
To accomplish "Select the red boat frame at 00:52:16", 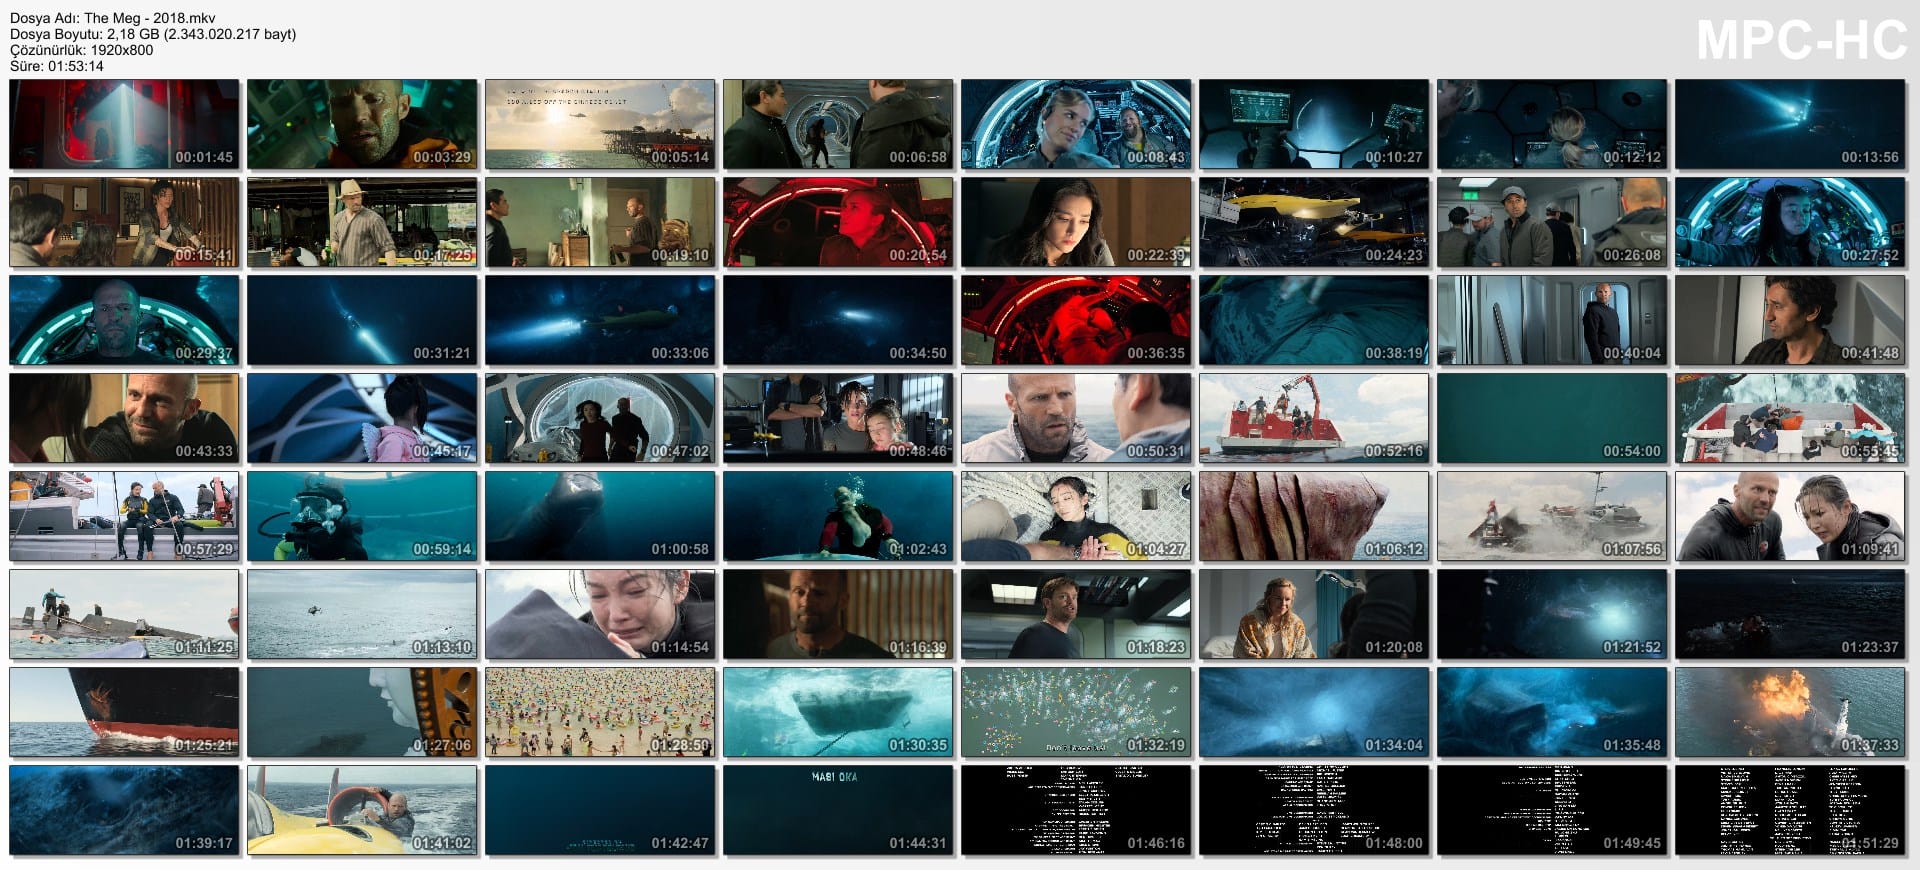I will [1314, 418].
